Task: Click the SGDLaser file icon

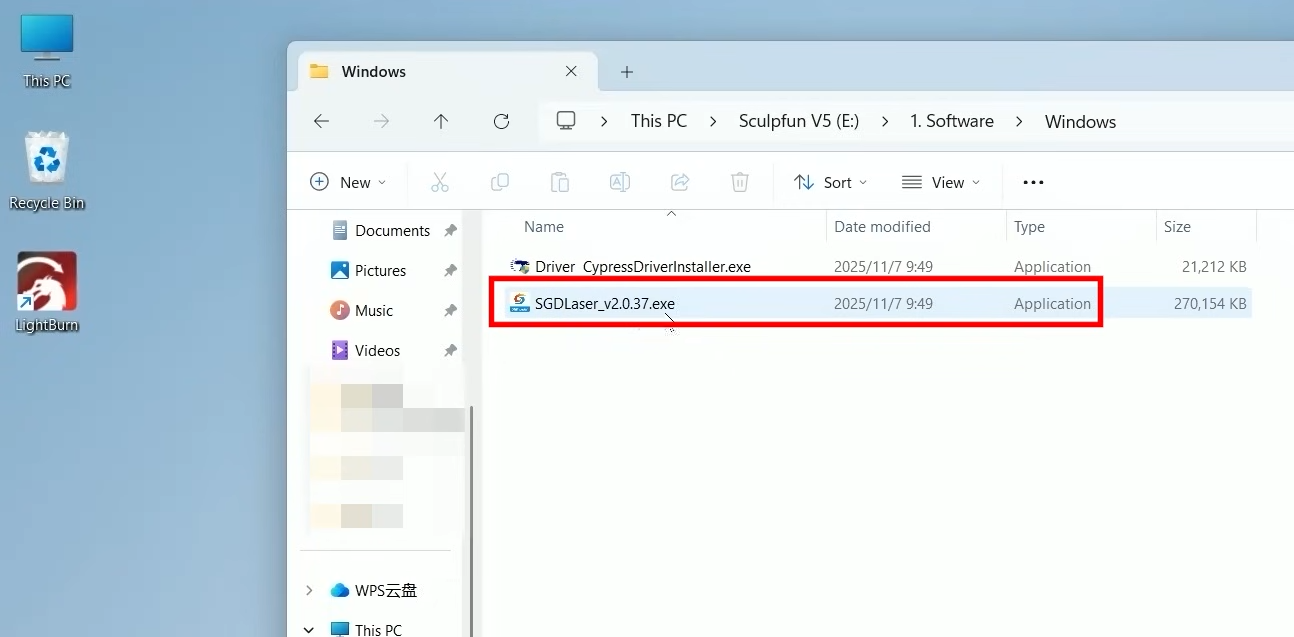Action: pyautogui.click(x=519, y=303)
